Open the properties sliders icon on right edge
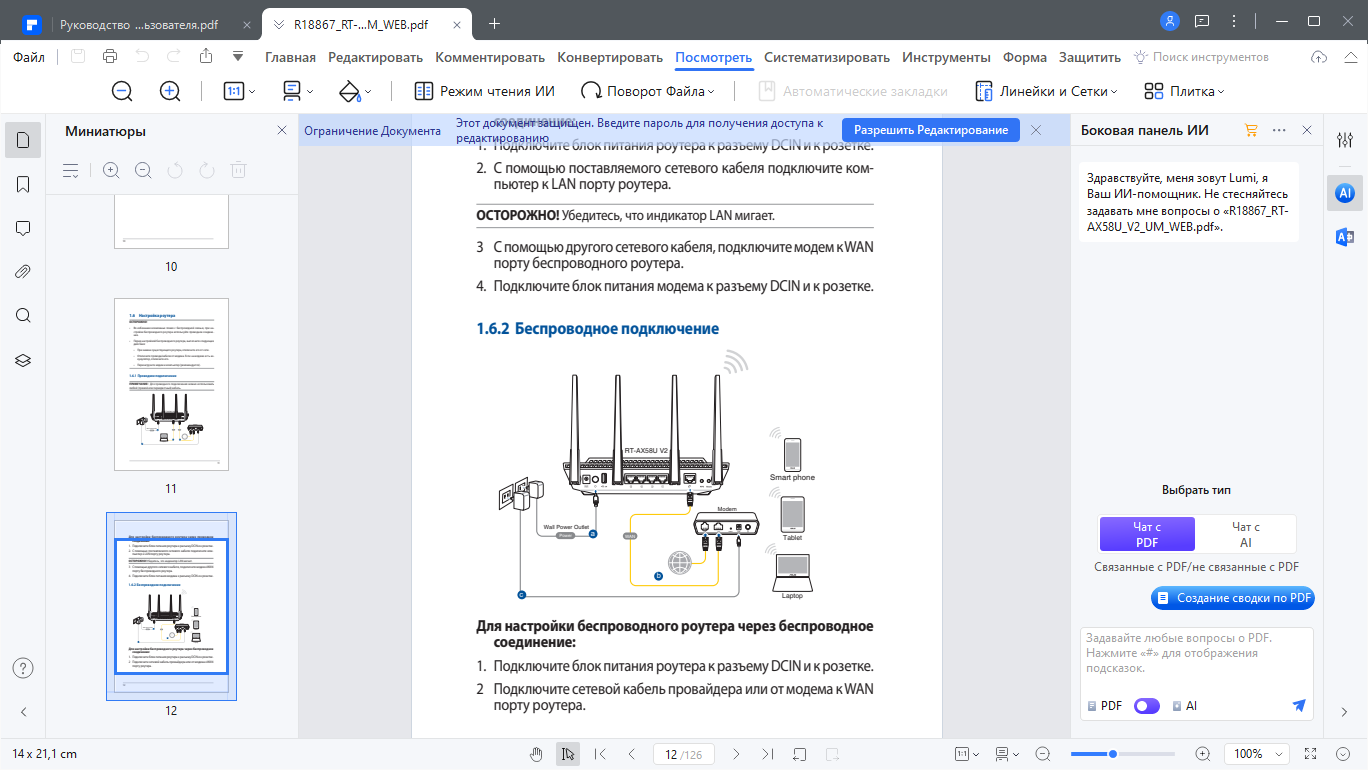 (1345, 140)
